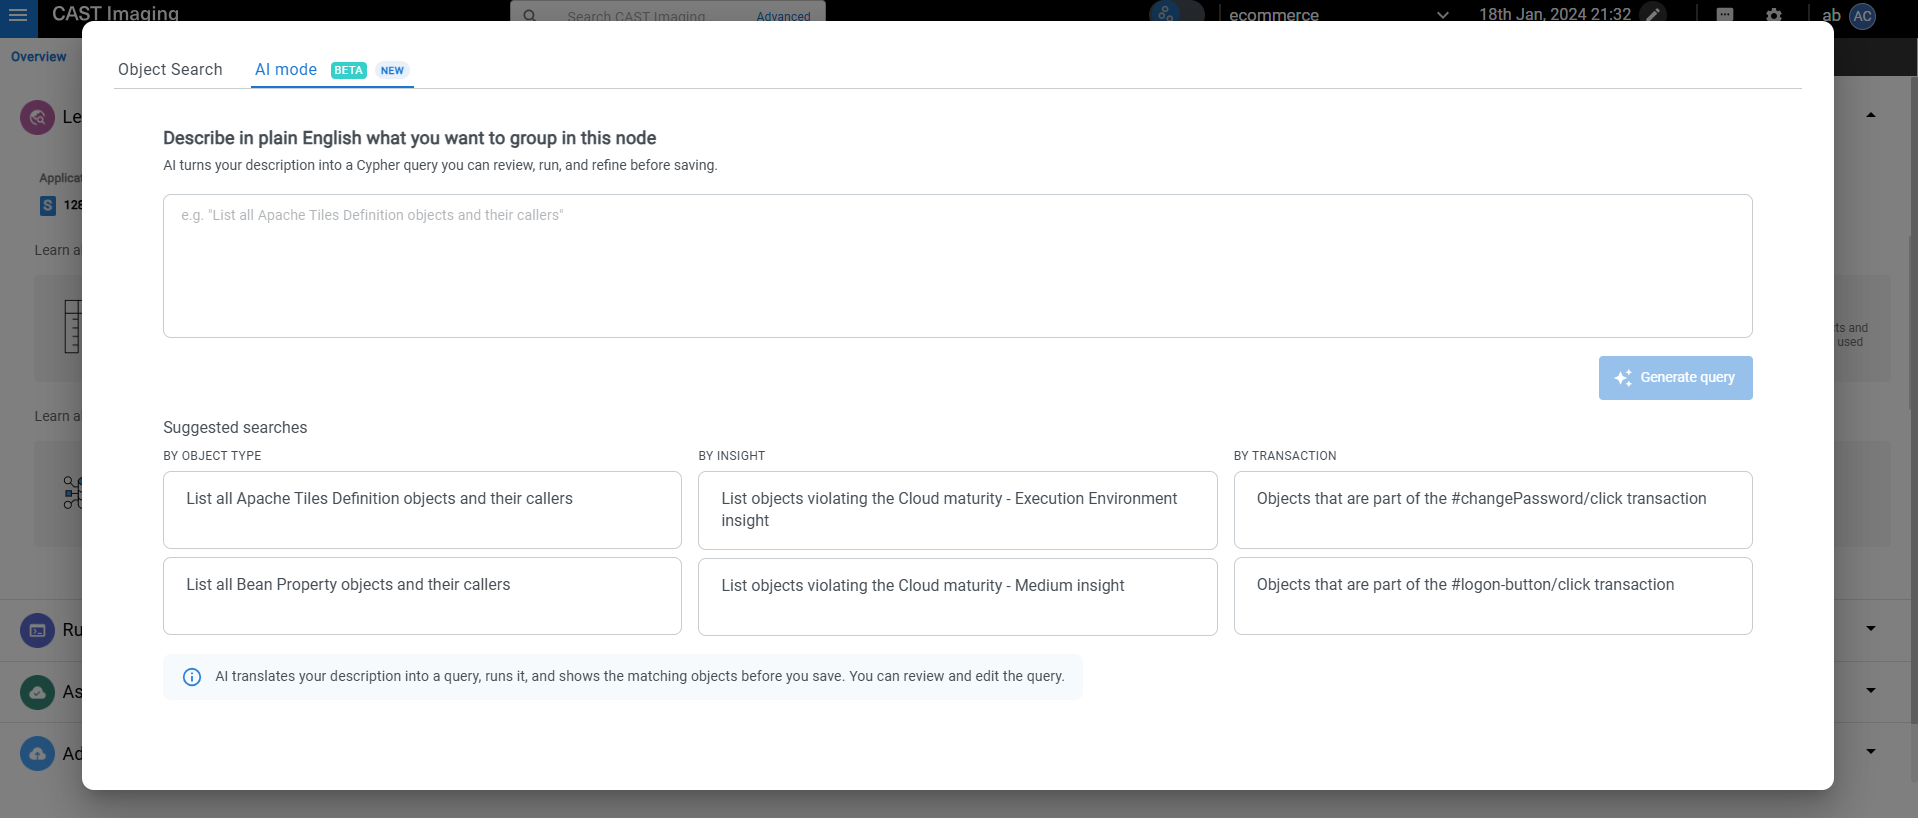
Task: Collapse the first background section with the up arrow
Action: [x=1870, y=115]
